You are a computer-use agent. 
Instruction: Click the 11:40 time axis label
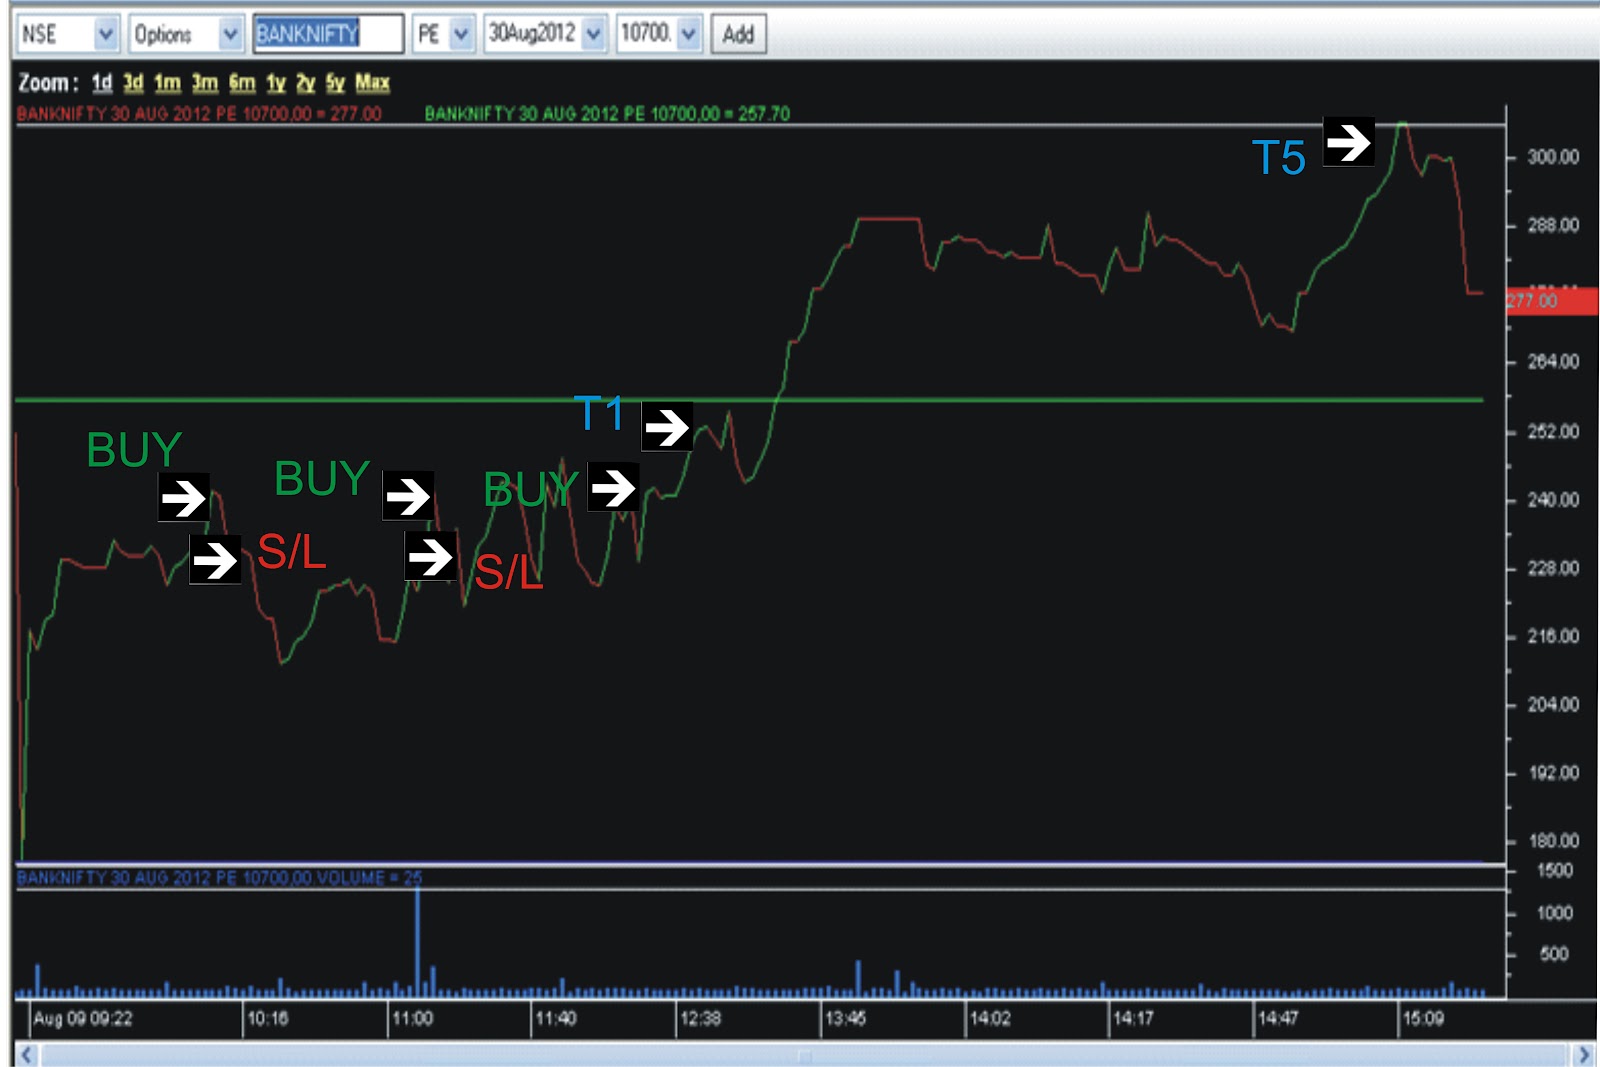pyautogui.click(x=556, y=1019)
